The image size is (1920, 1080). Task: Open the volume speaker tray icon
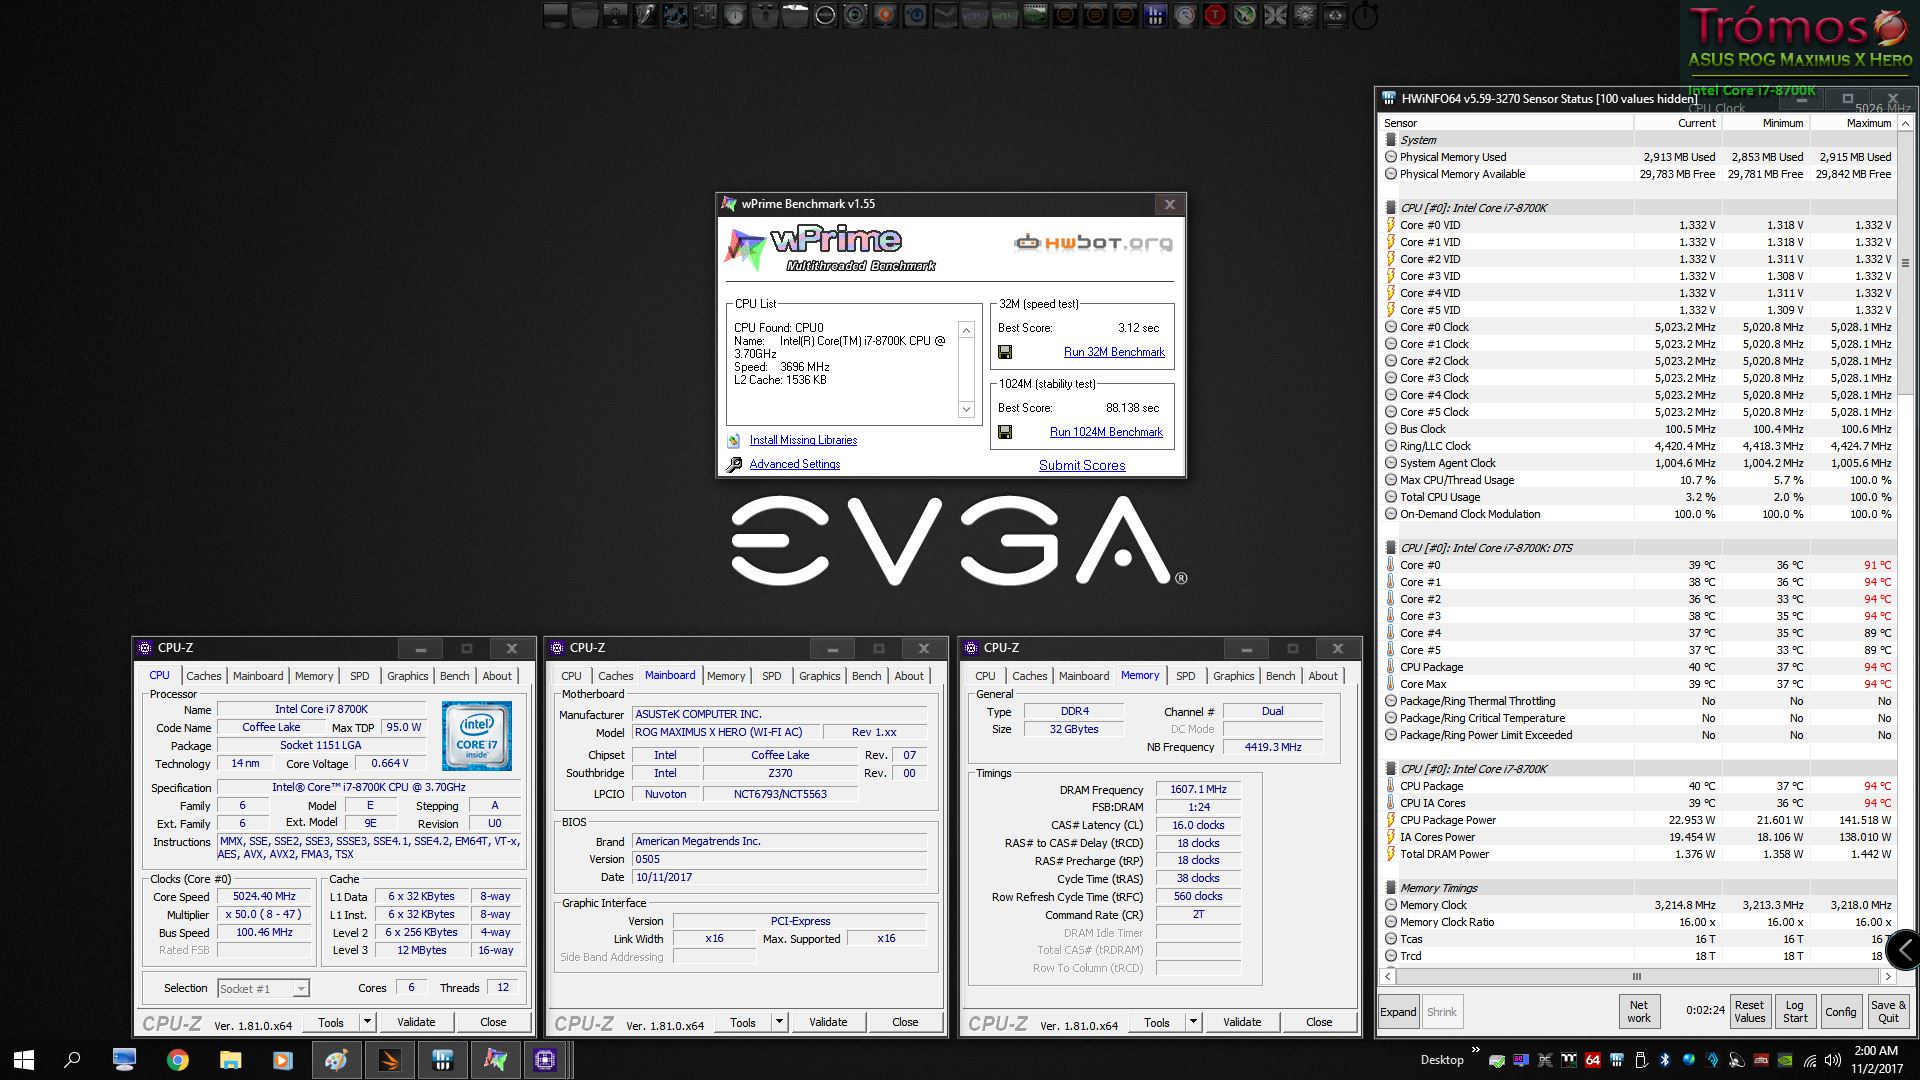tap(1833, 1060)
